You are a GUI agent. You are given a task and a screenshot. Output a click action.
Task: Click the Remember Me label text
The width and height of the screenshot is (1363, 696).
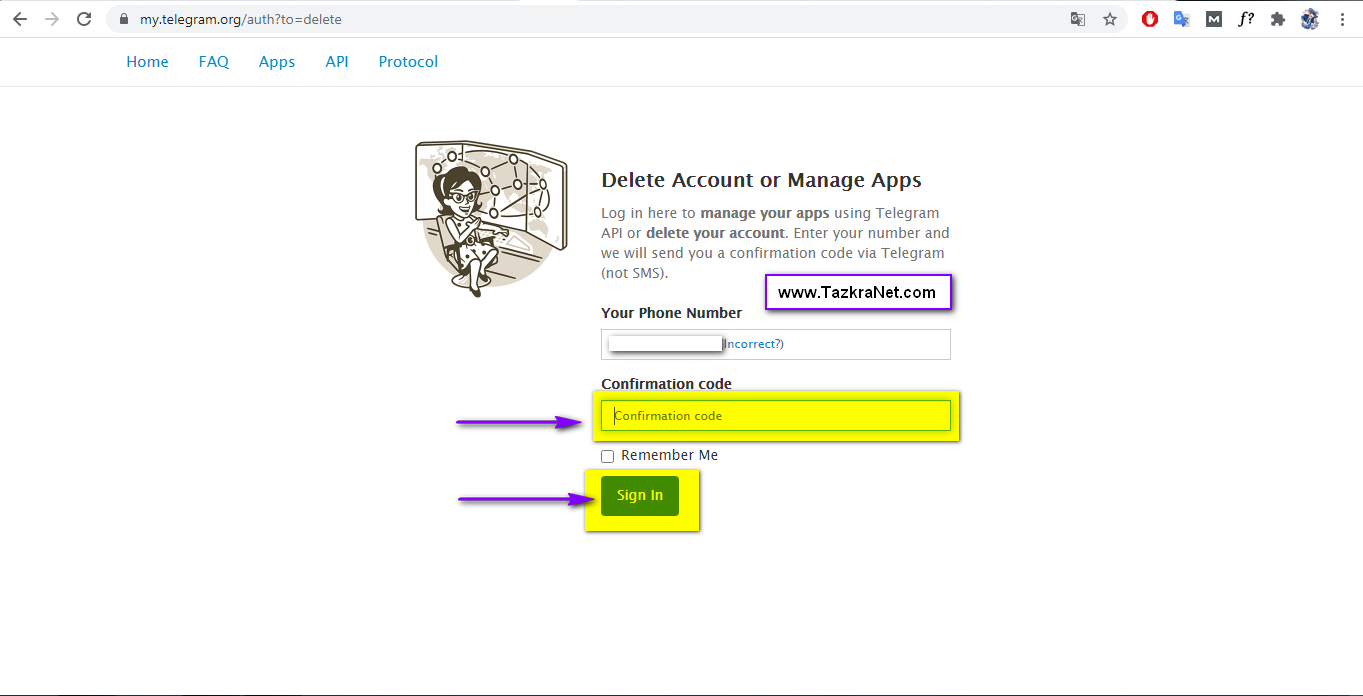(x=669, y=455)
